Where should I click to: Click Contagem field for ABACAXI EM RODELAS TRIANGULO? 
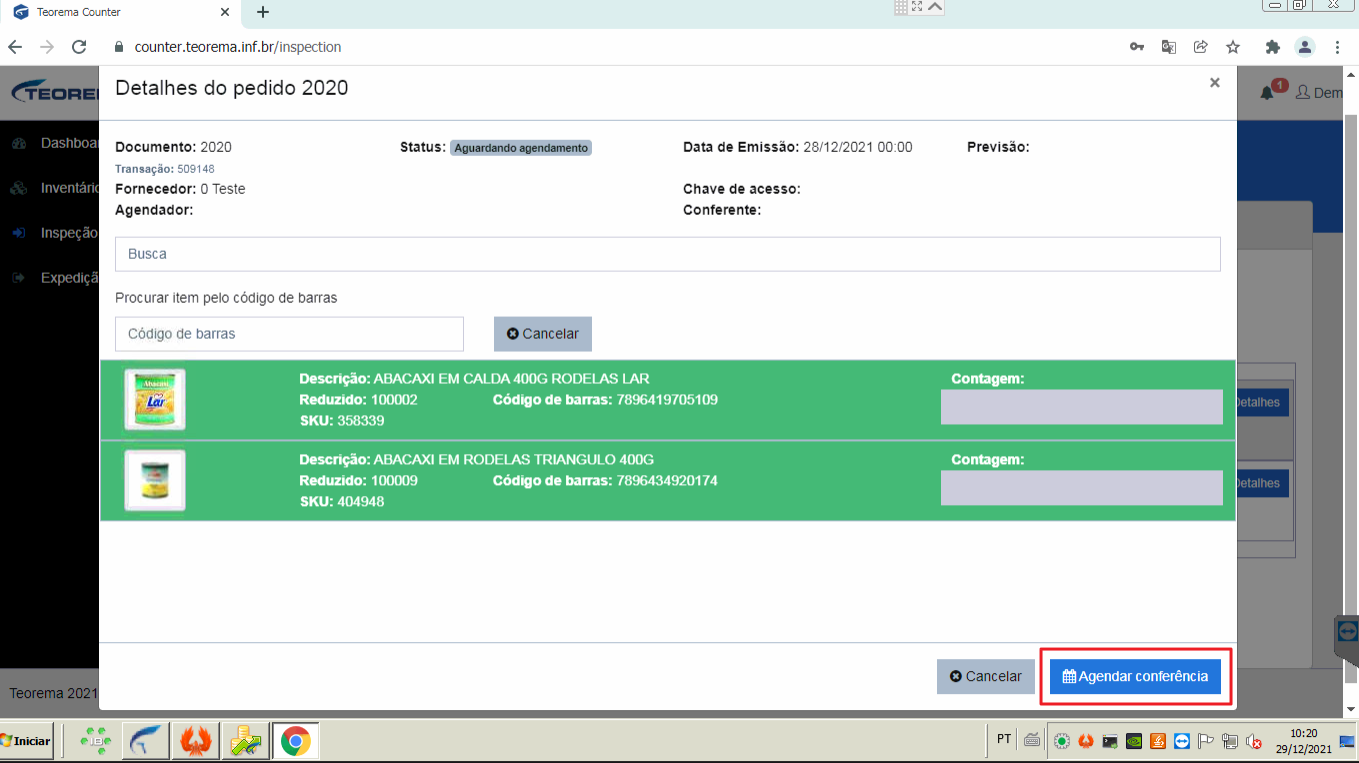[x=1081, y=488]
